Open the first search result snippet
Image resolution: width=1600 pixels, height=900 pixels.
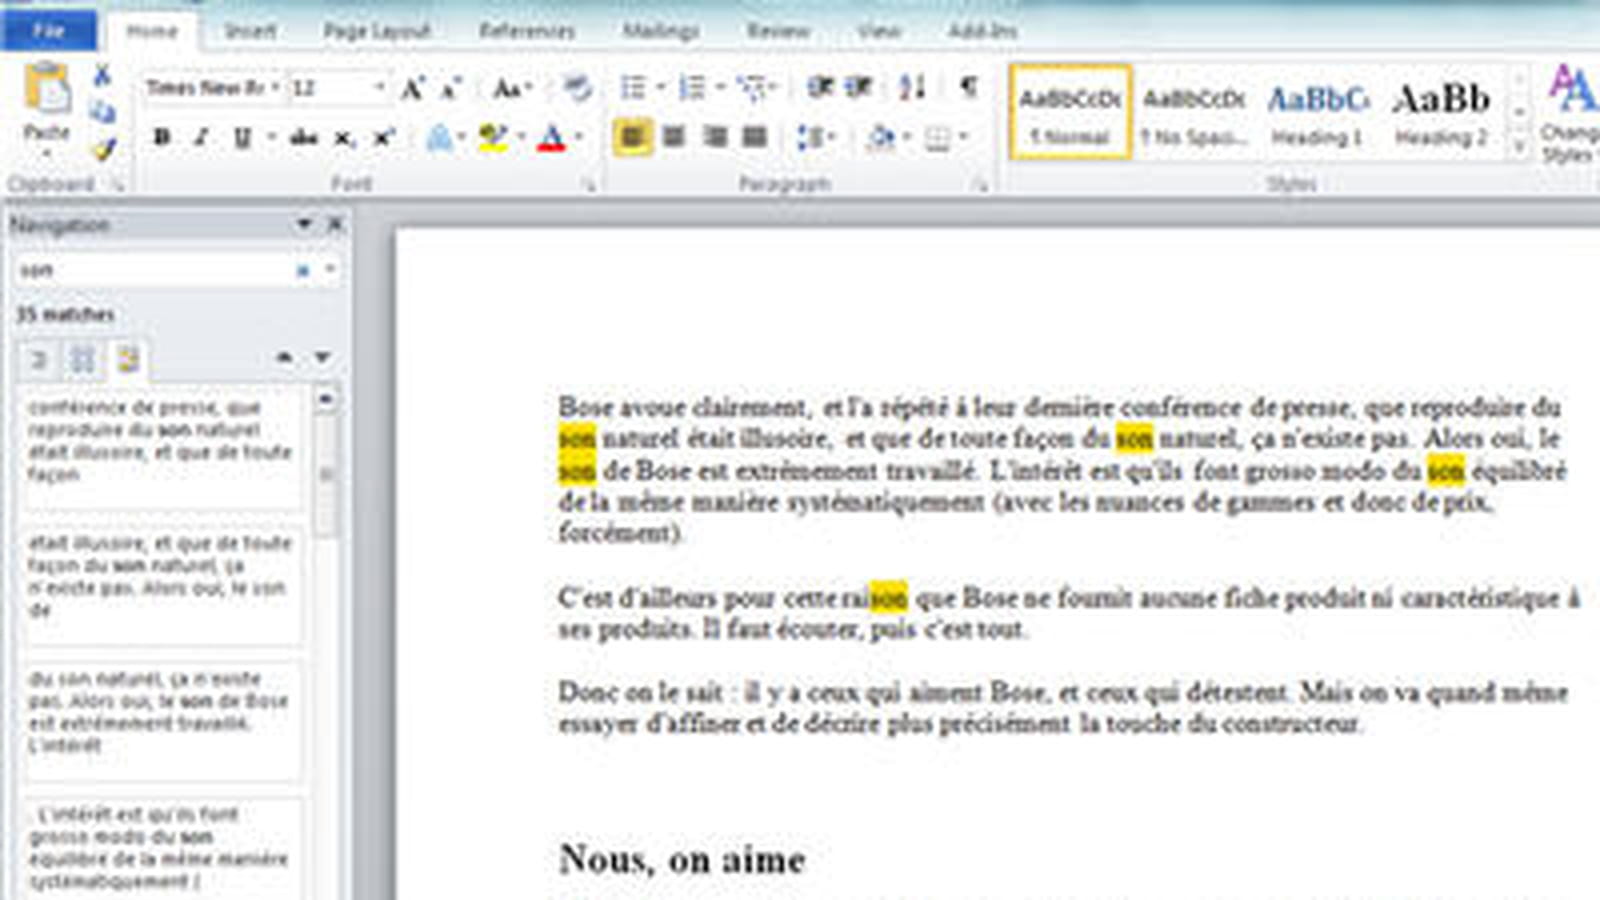tap(161, 446)
